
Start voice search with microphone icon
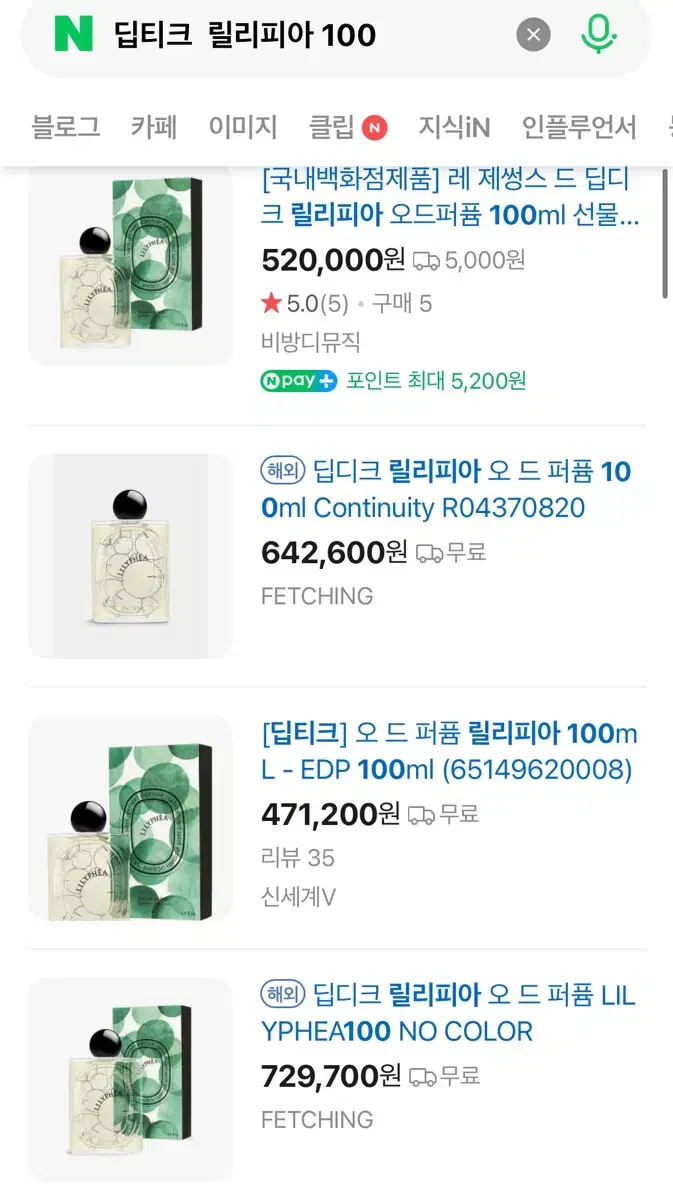coord(598,35)
